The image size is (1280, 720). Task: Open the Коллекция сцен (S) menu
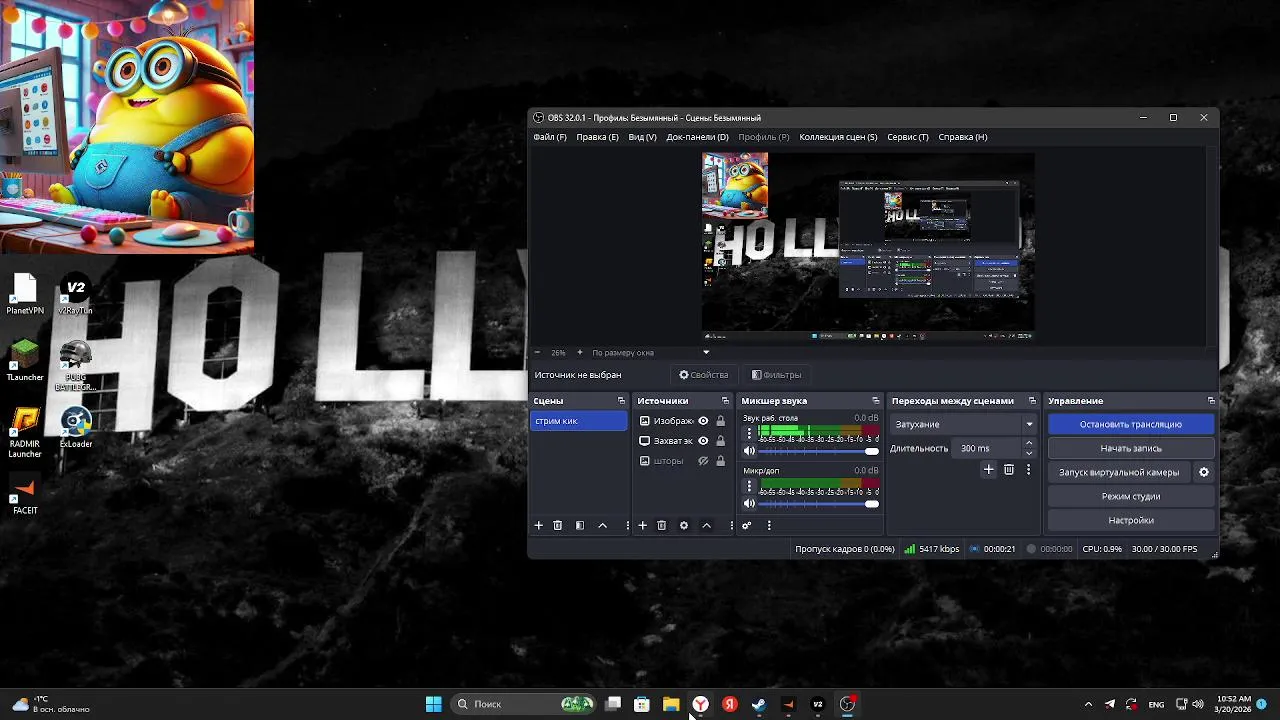click(838, 137)
